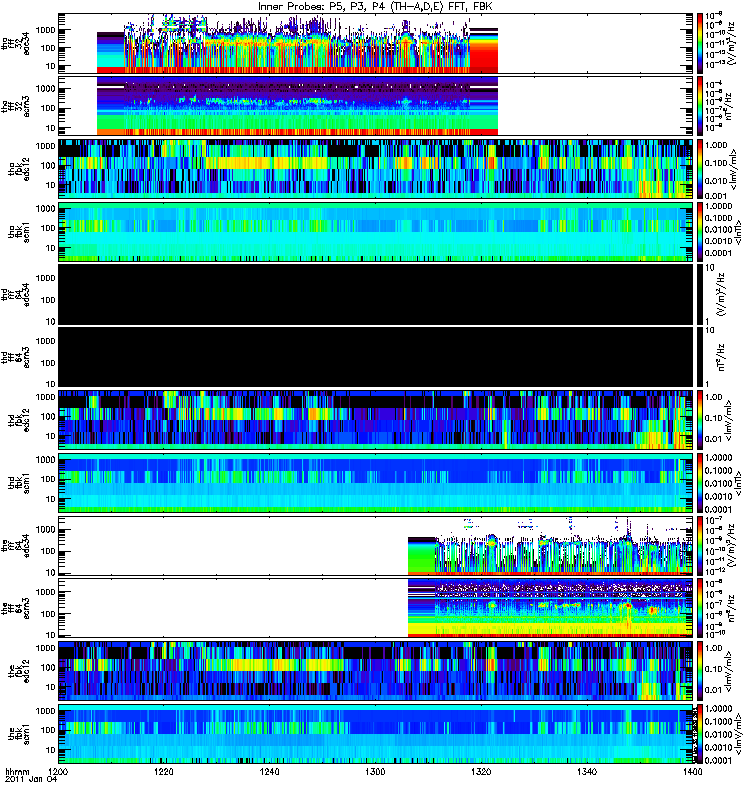Click the 1240 time axis label
This screenshot has width=750, height=800.
(x=270, y=772)
